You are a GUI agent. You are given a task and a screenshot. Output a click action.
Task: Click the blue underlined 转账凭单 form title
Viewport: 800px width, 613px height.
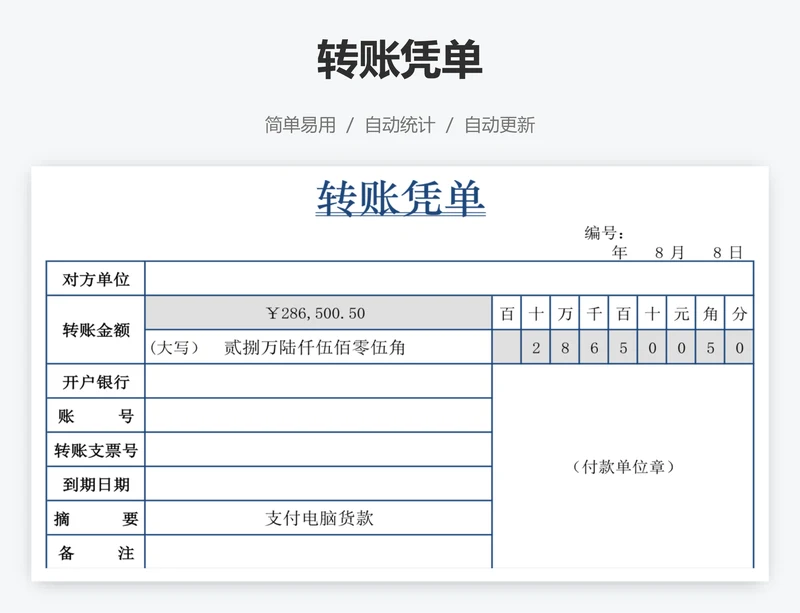[x=400, y=199]
